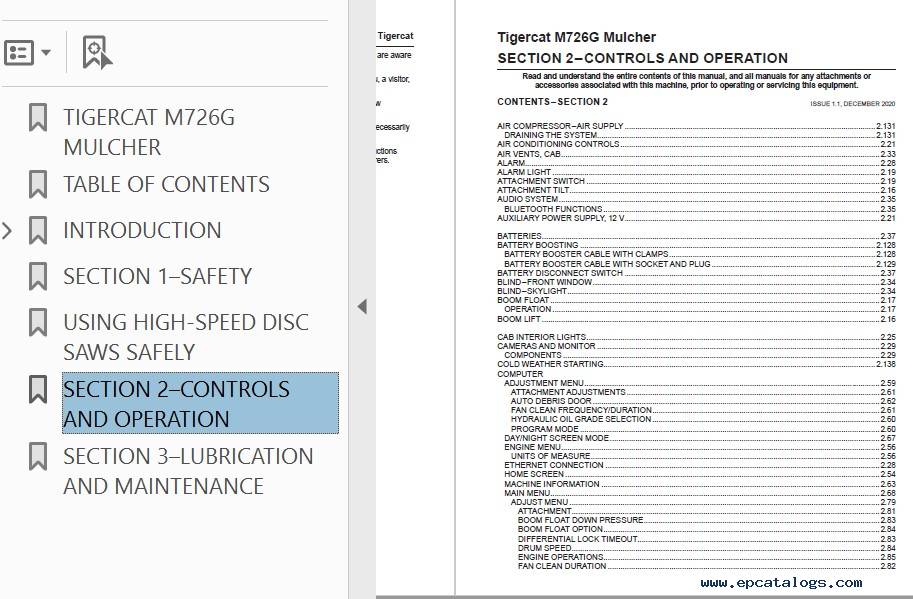Click the ENGINE OPERATIONS entry

point(707,557)
